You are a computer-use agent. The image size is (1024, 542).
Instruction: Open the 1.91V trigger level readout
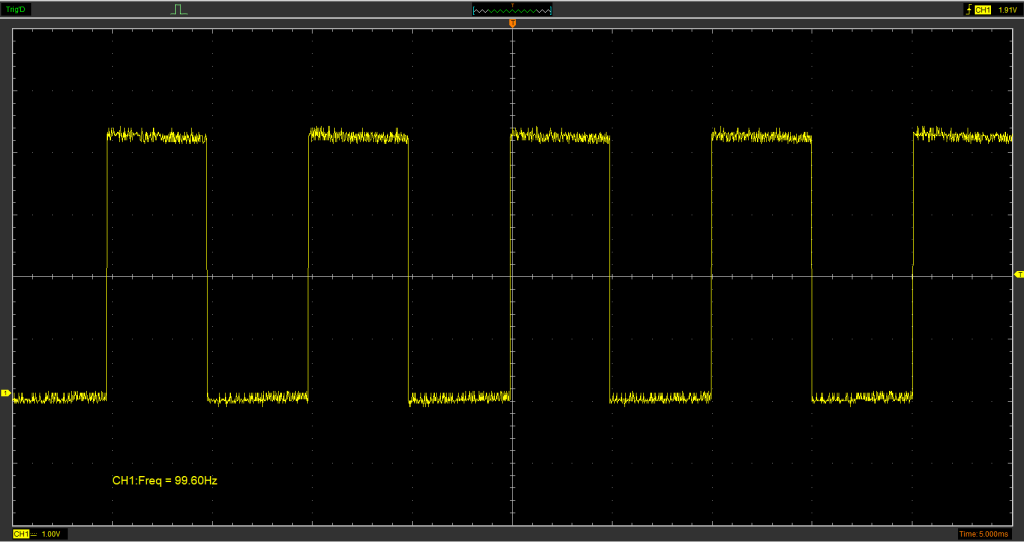[1007, 9]
